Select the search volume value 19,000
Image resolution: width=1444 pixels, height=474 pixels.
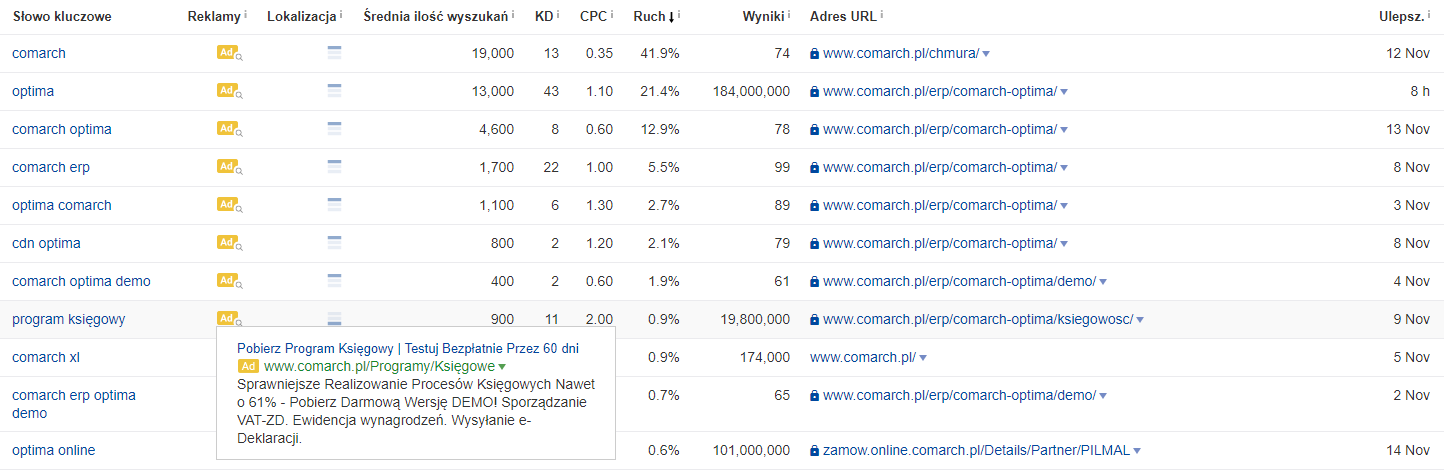[493, 53]
